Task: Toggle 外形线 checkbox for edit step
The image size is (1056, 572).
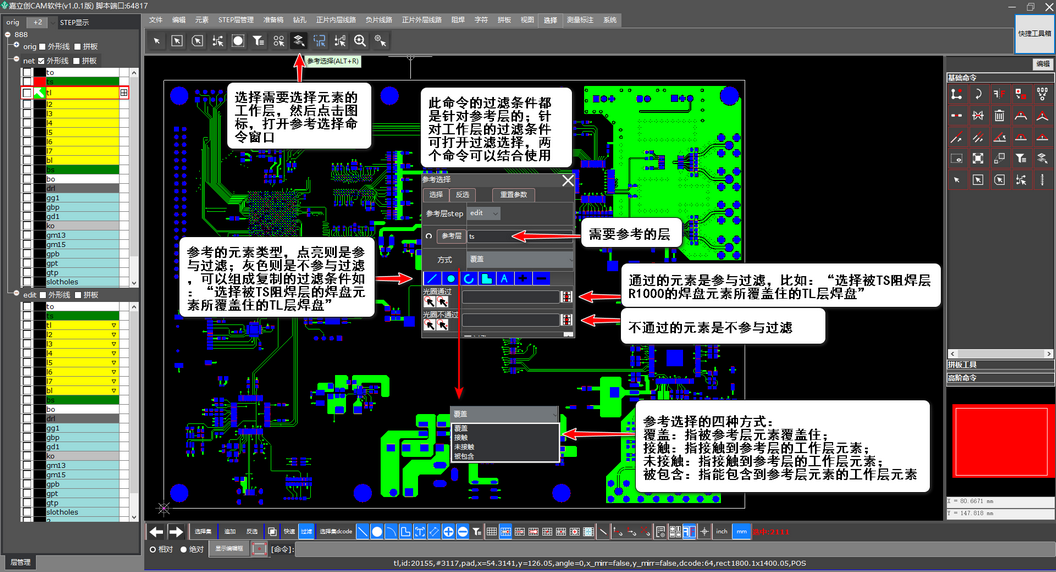Action: click(42, 295)
